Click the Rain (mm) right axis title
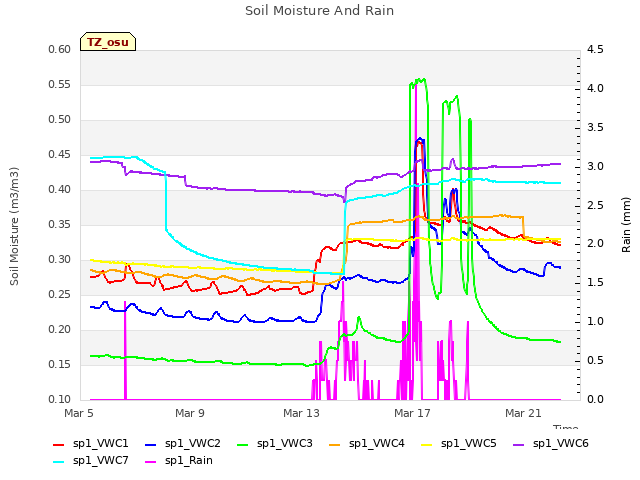This screenshot has width=640, height=480. (626, 225)
